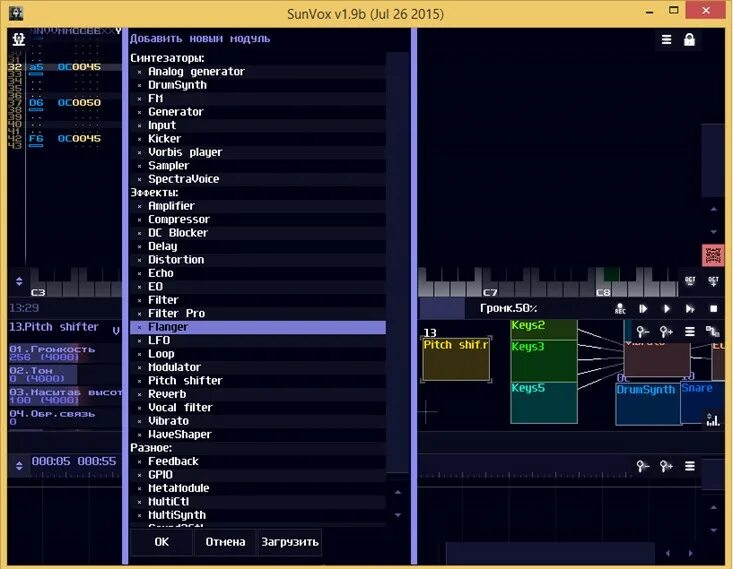Confirm with the OK button

[x=161, y=542]
